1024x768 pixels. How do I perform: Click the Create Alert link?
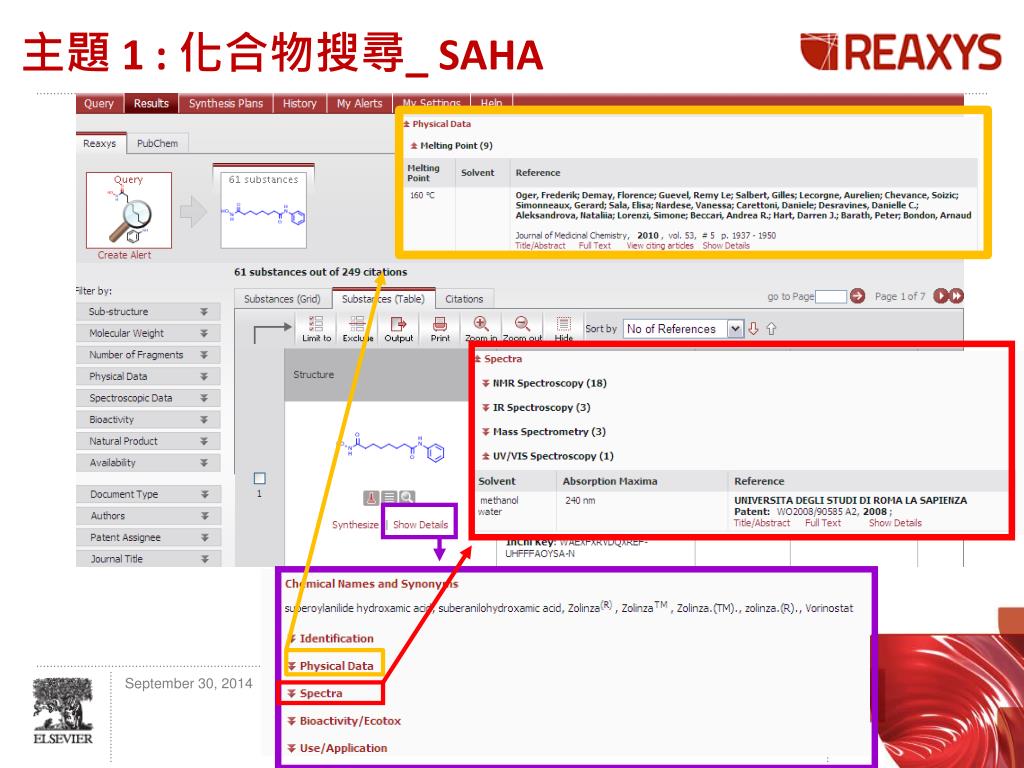point(124,255)
